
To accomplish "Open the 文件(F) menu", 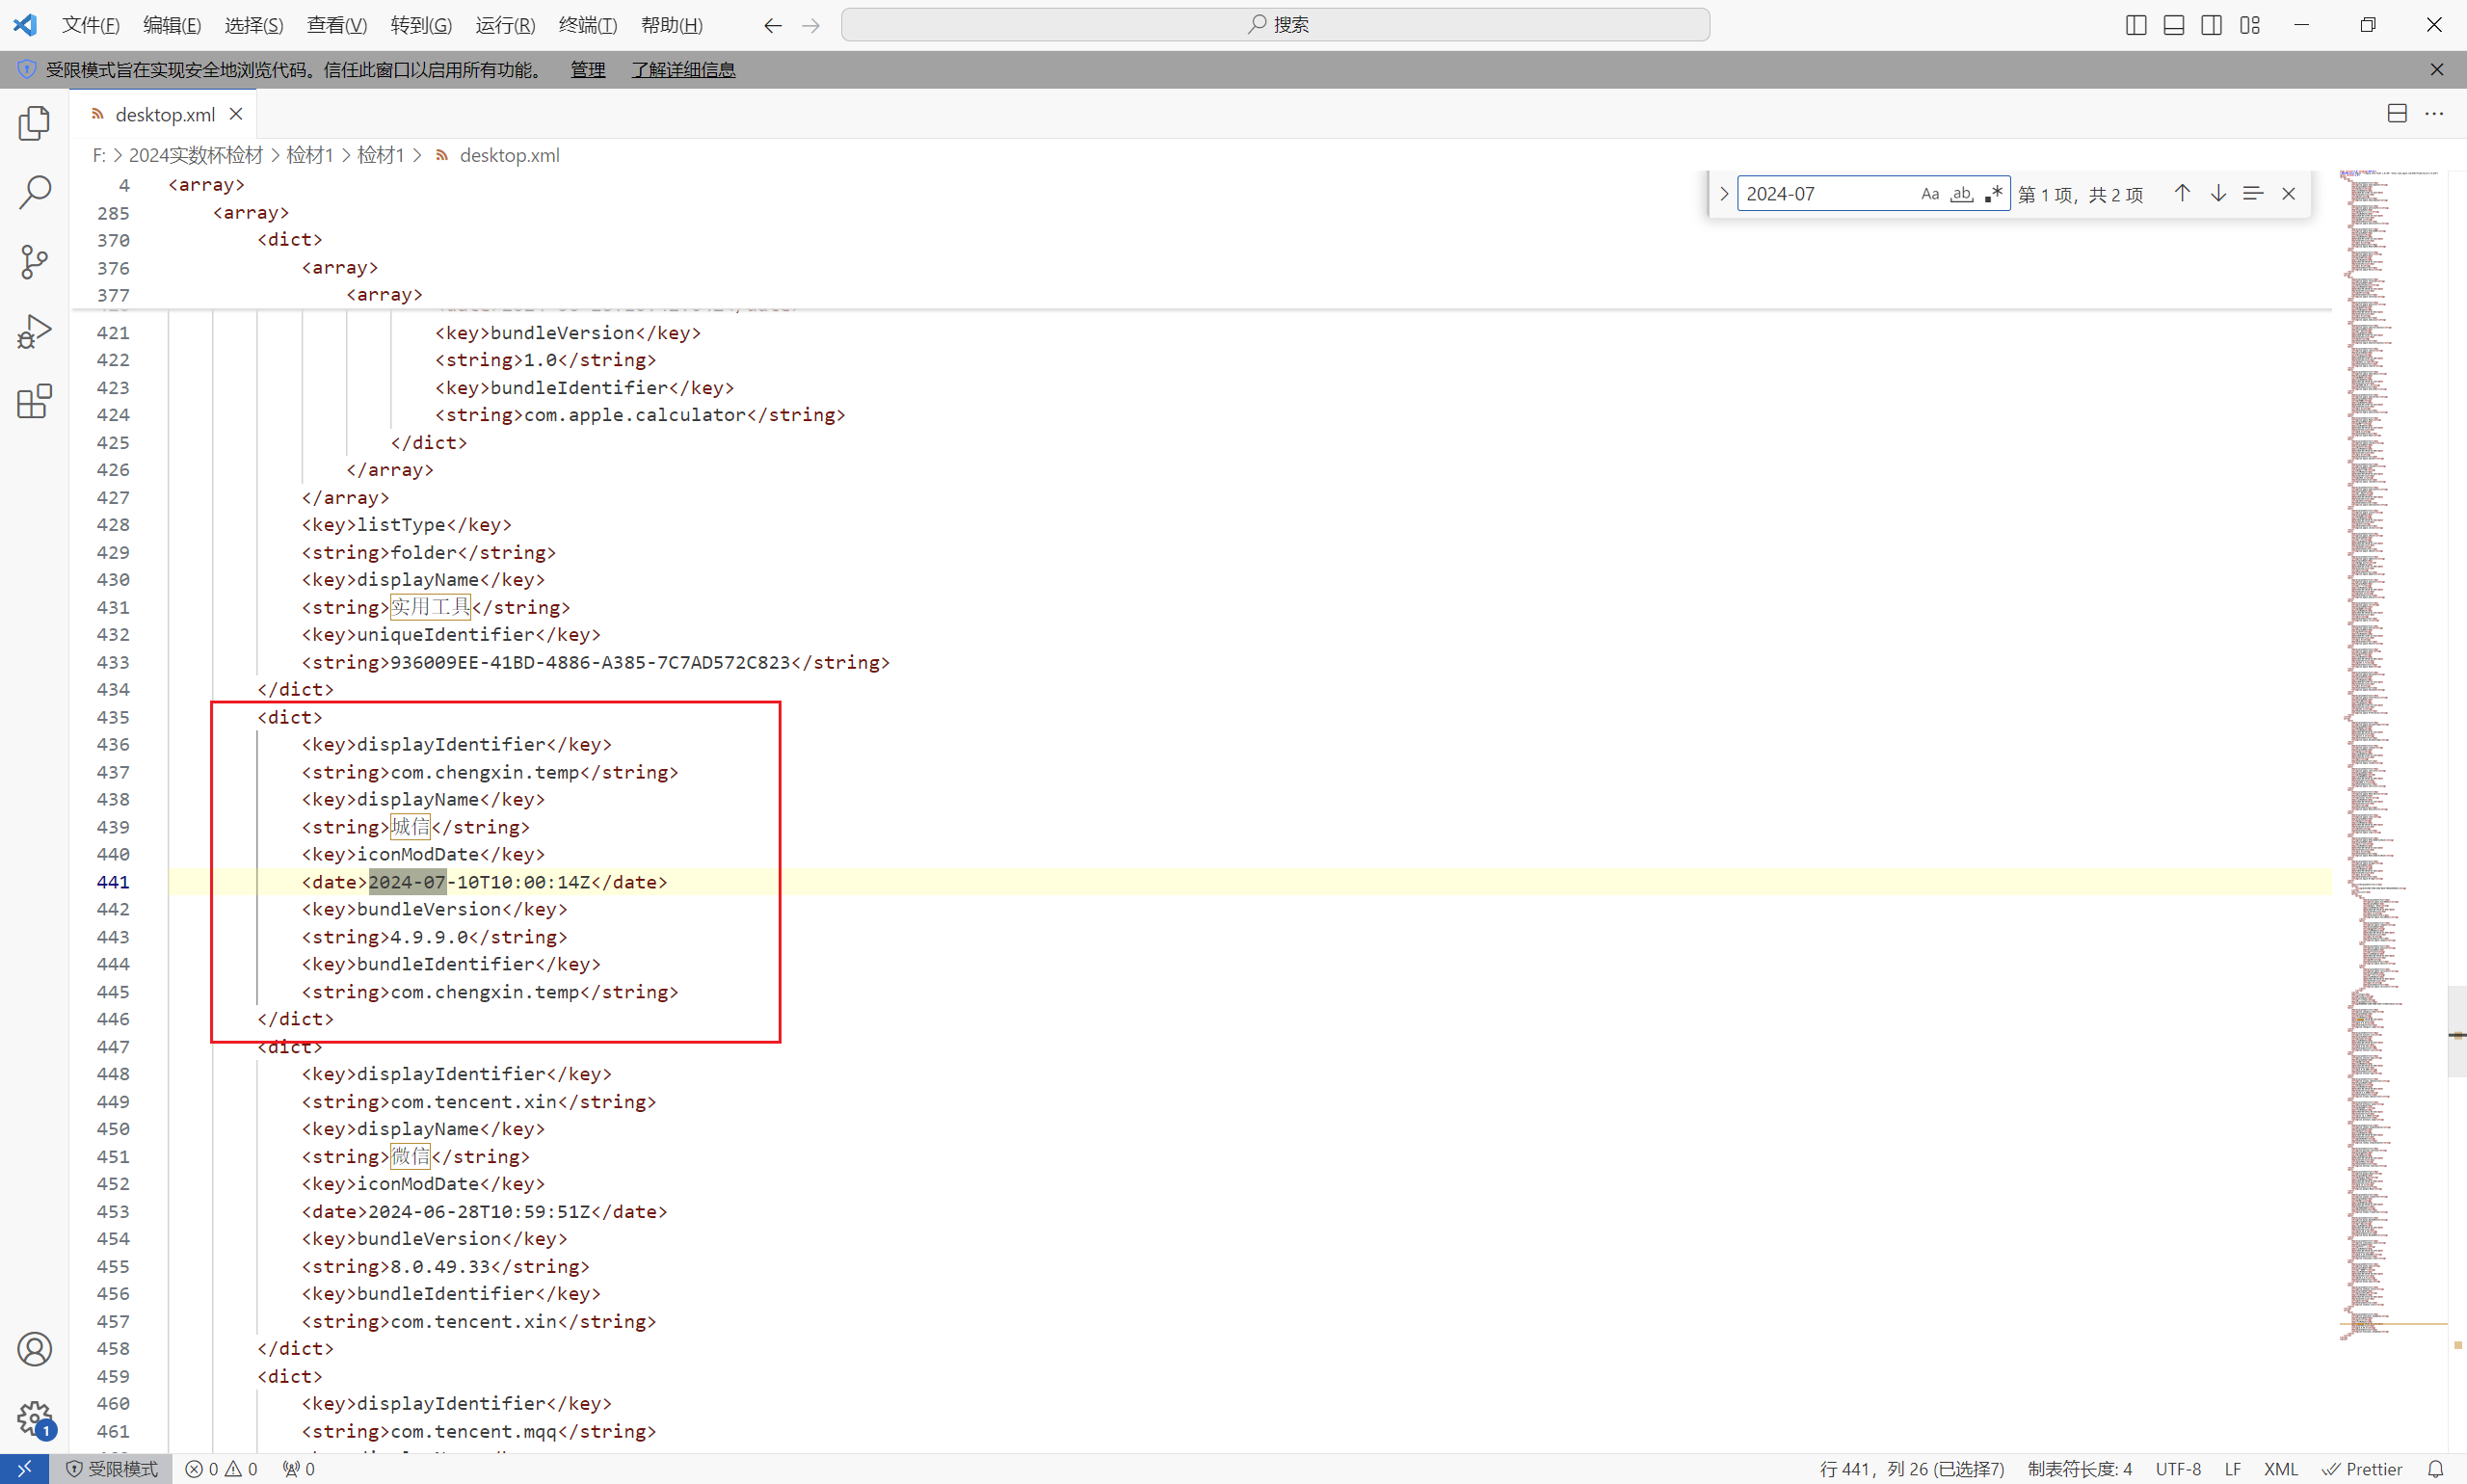I will 90,25.
